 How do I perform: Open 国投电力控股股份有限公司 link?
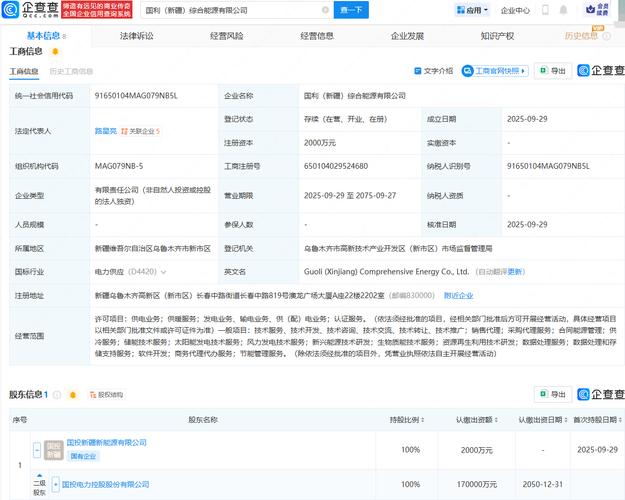pyautogui.click(x=105, y=484)
